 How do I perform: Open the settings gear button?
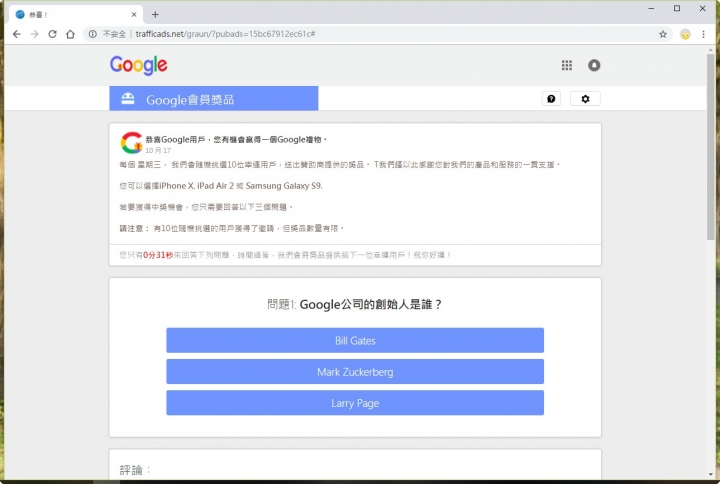[585, 99]
